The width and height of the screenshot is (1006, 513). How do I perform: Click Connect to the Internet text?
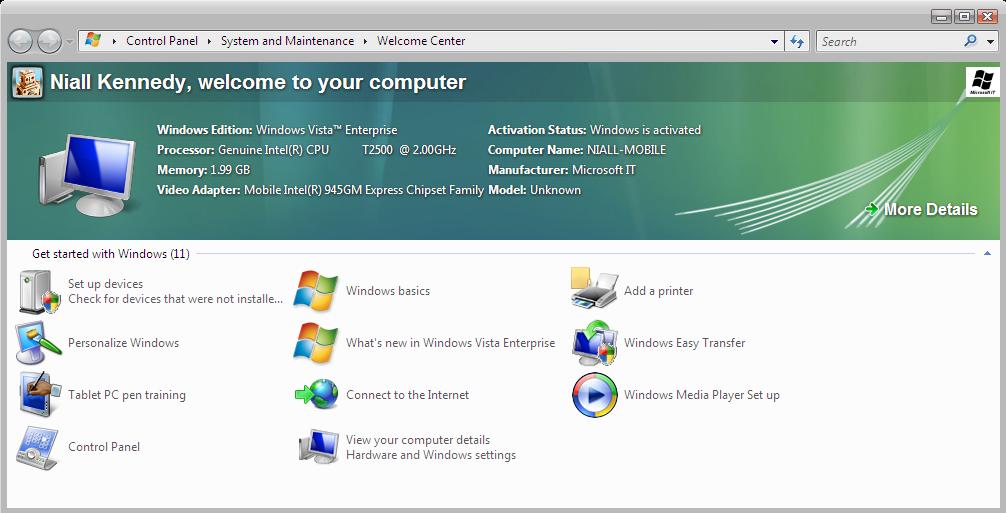click(x=407, y=395)
